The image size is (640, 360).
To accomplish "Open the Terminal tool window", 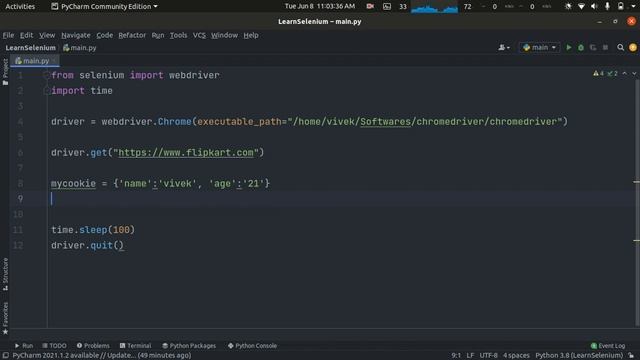I will click(135, 346).
